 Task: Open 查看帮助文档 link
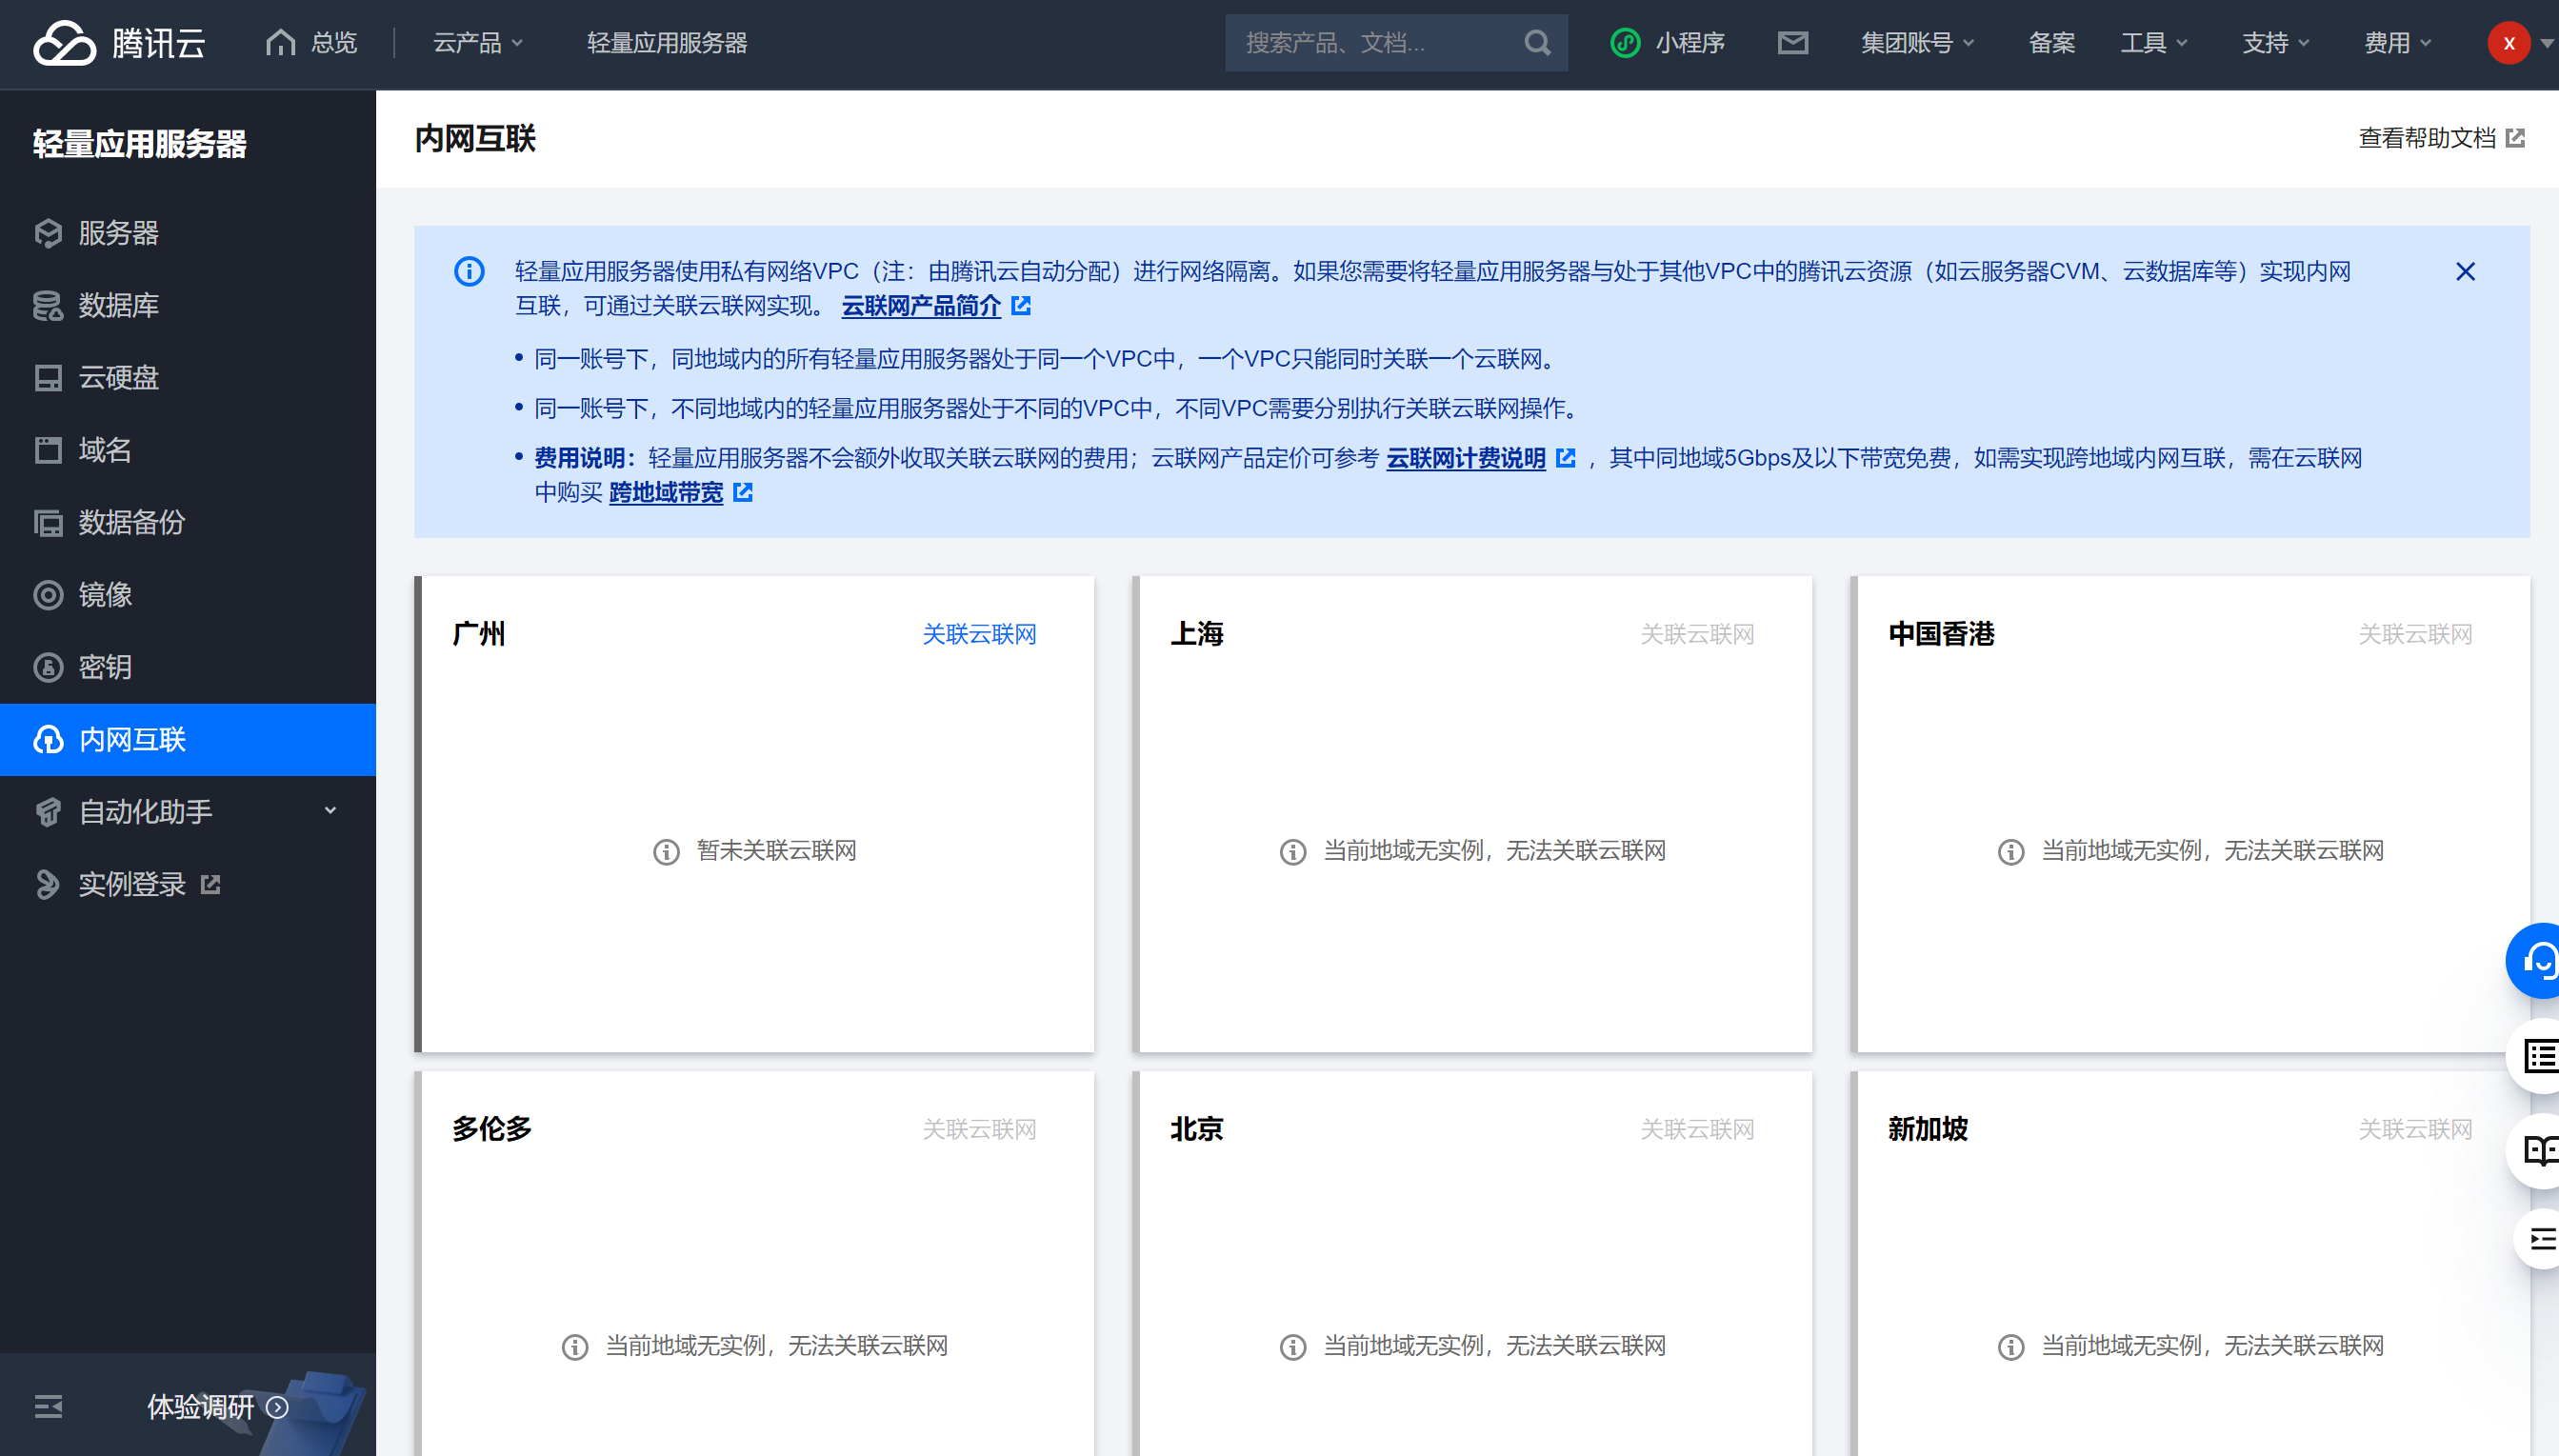tap(2441, 138)
